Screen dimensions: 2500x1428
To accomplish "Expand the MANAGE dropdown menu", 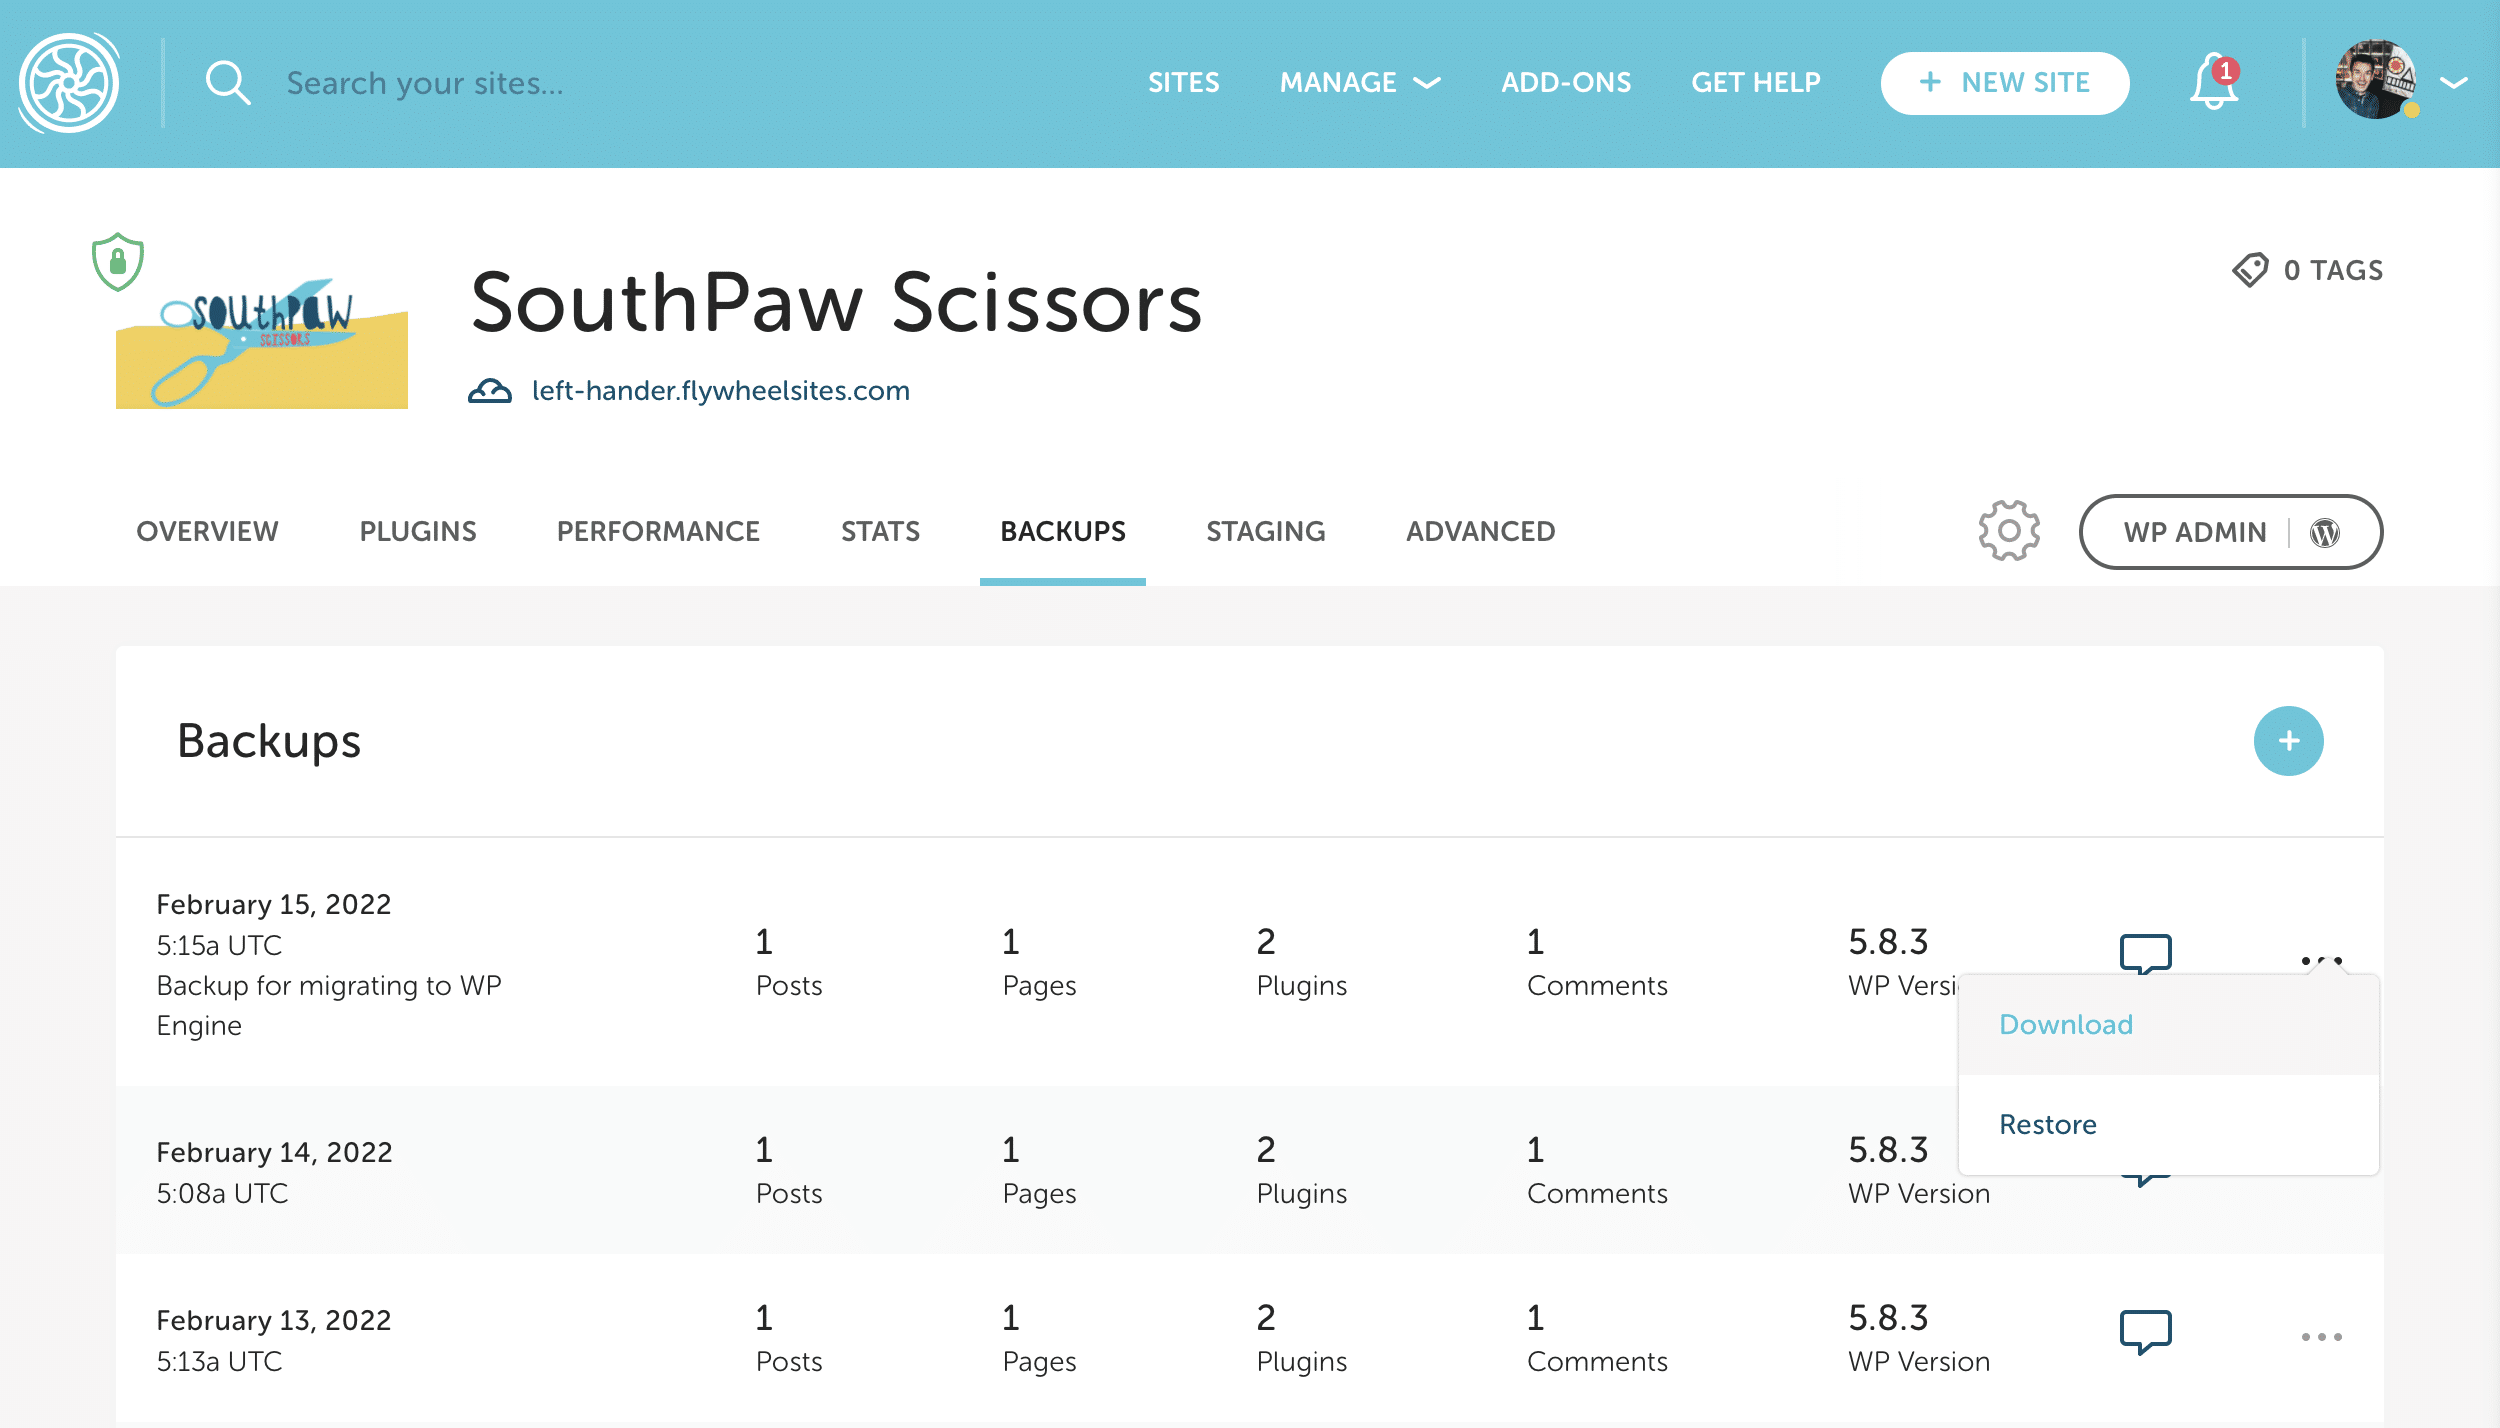I will (x=1359, y=83).
